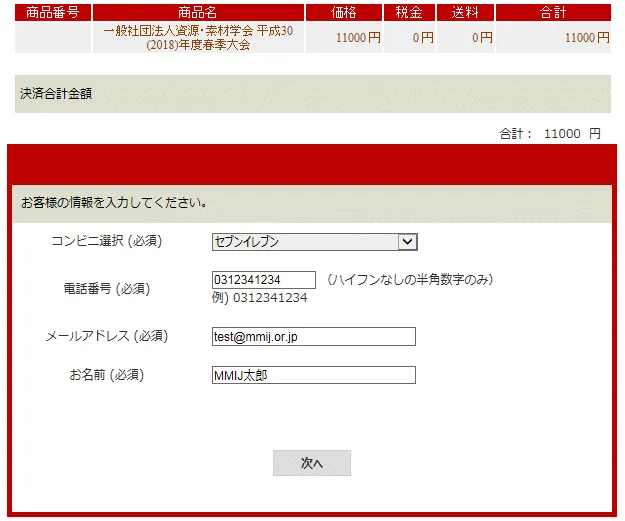The height and width of the screenshot is (521, 625).
Task: Click the お客様の情報を入力してください heading
Action: pyautogui.click(x=115, y=203)
